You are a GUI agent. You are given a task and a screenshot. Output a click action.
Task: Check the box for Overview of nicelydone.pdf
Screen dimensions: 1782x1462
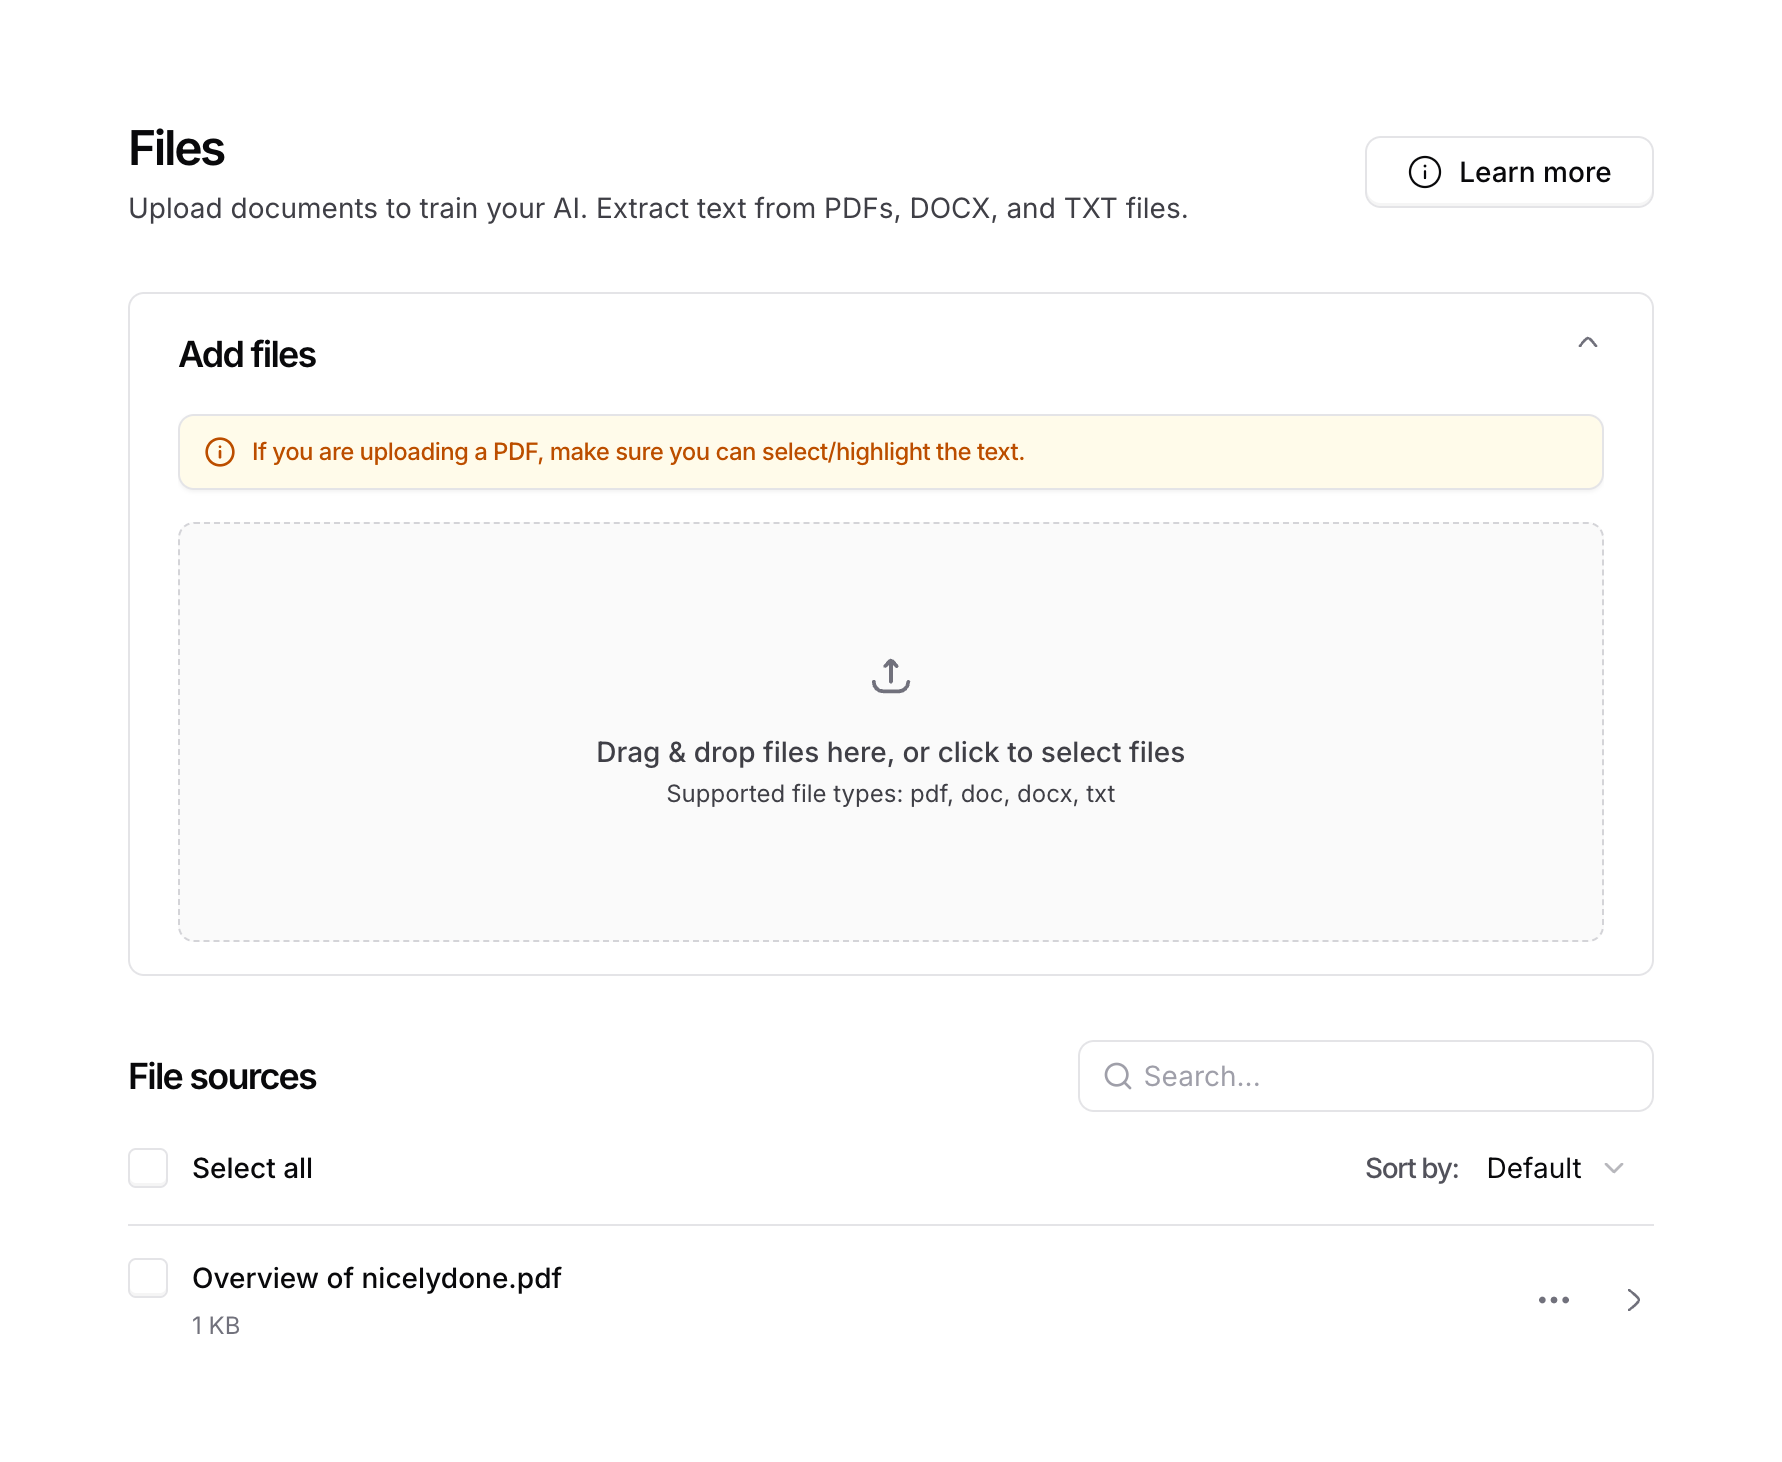148,1278
